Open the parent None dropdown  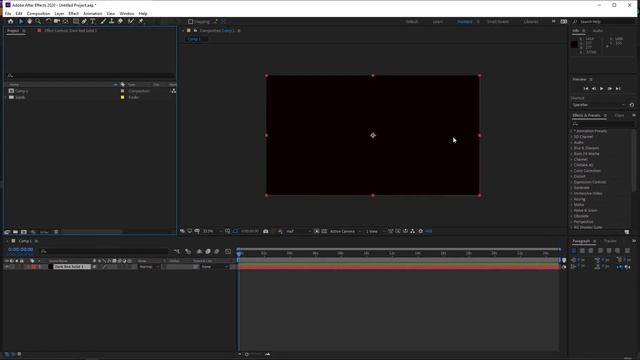214,267
